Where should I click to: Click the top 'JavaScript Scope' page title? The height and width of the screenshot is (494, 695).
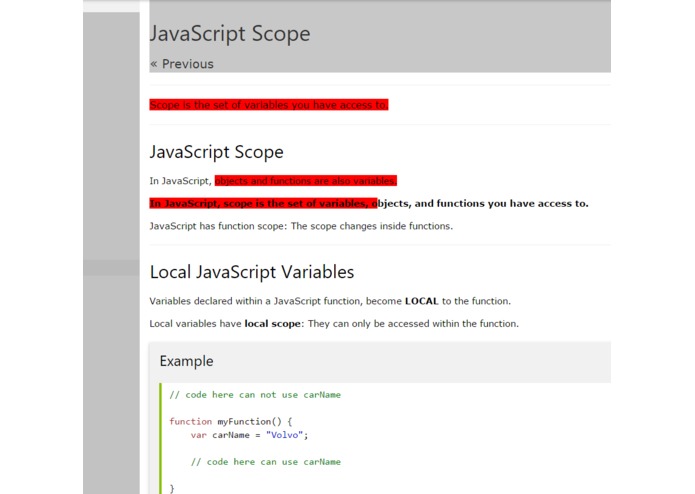coord(230,34)
